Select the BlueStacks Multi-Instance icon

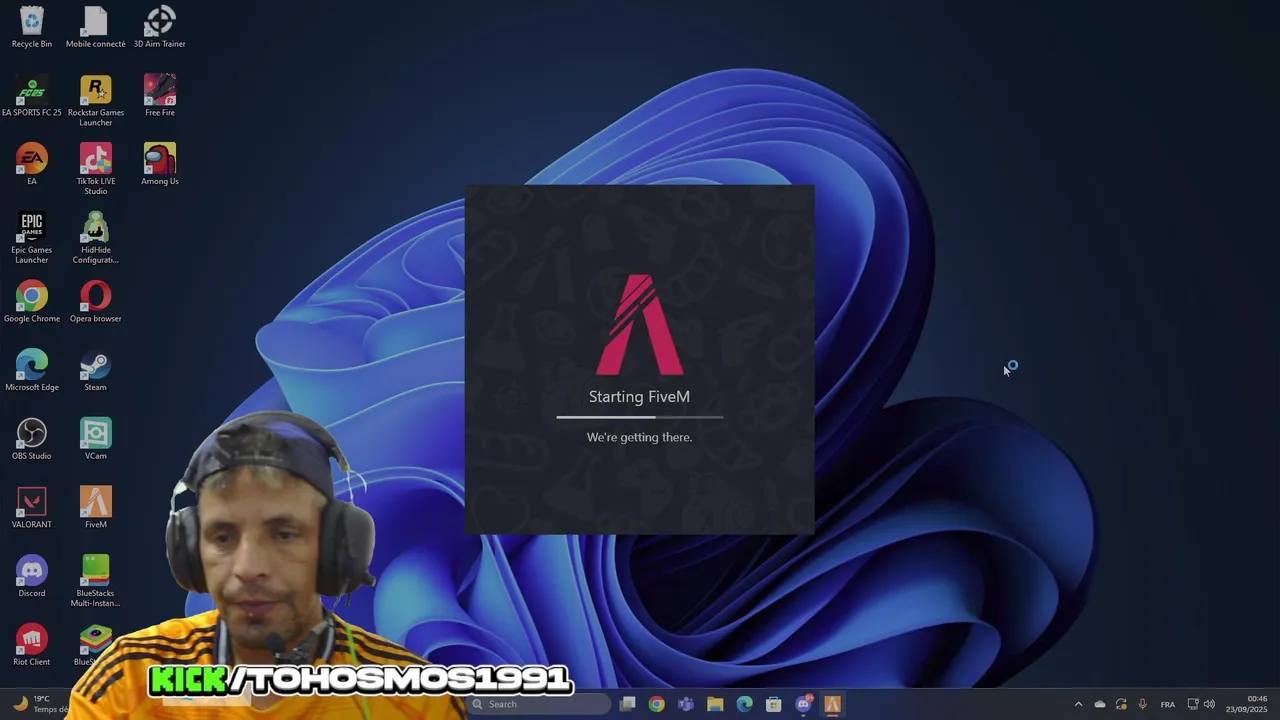pyautogui.click(x=95, y=582)
